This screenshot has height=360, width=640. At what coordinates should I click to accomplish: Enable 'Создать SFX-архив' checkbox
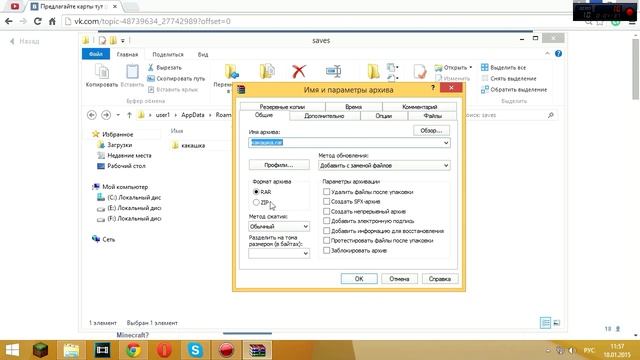point(327,201)
